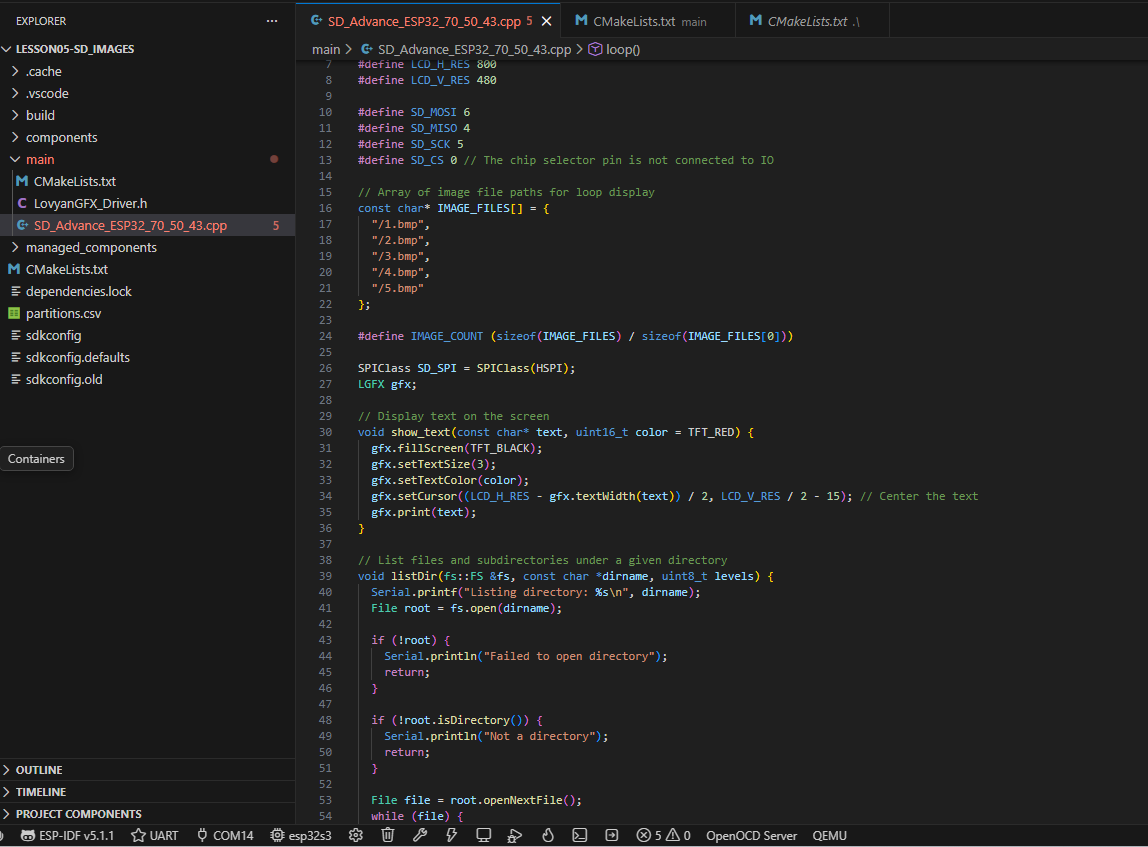The width and height of the screenshot is (1148, 847).
Task: Expand the OUTLINE section
Action: click(39, 770)
